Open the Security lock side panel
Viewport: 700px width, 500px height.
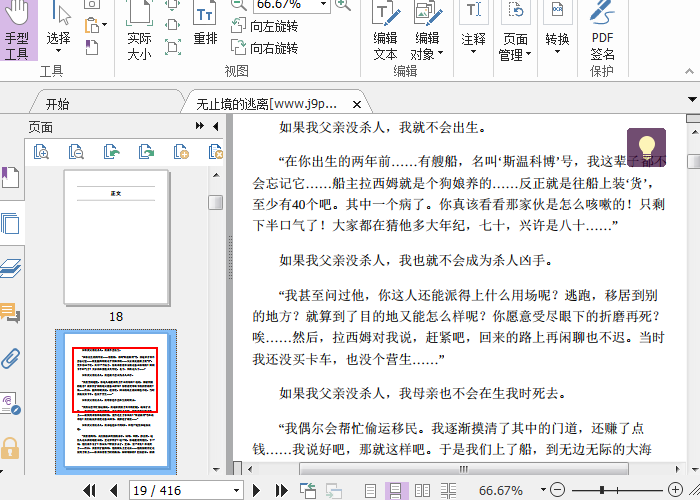tap(10, 448)
